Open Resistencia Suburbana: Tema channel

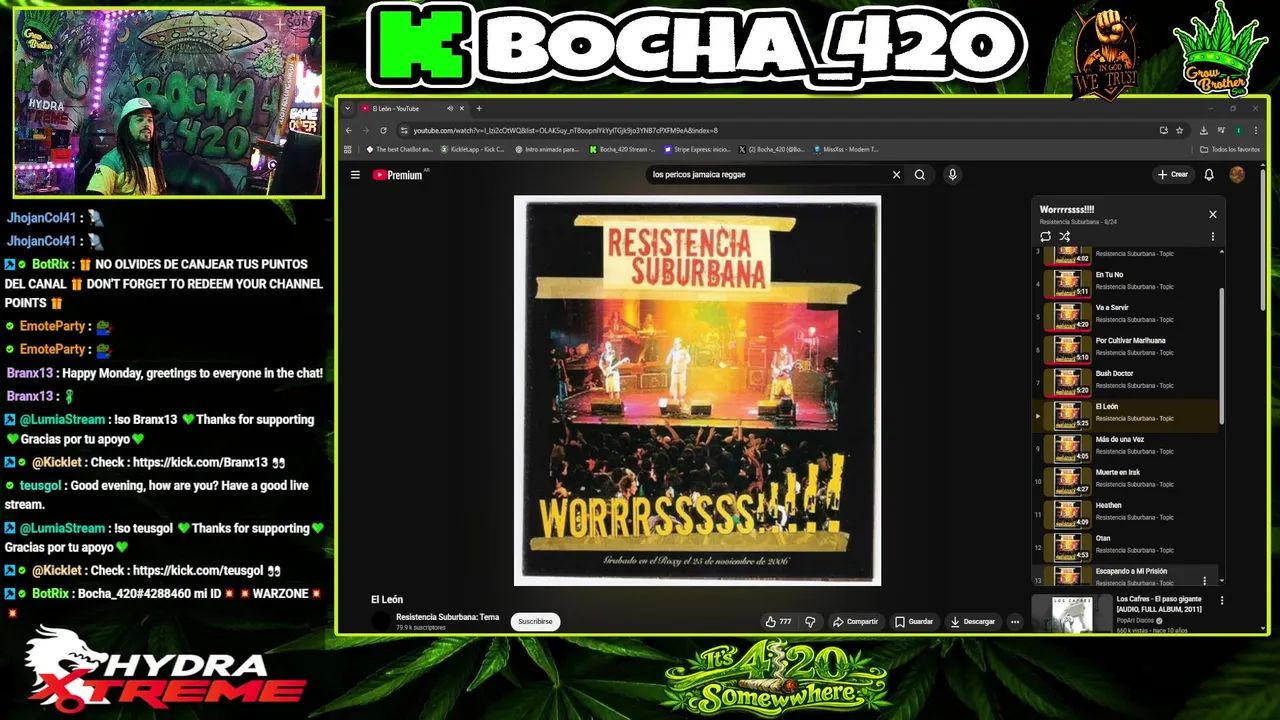tap(447, 617)
